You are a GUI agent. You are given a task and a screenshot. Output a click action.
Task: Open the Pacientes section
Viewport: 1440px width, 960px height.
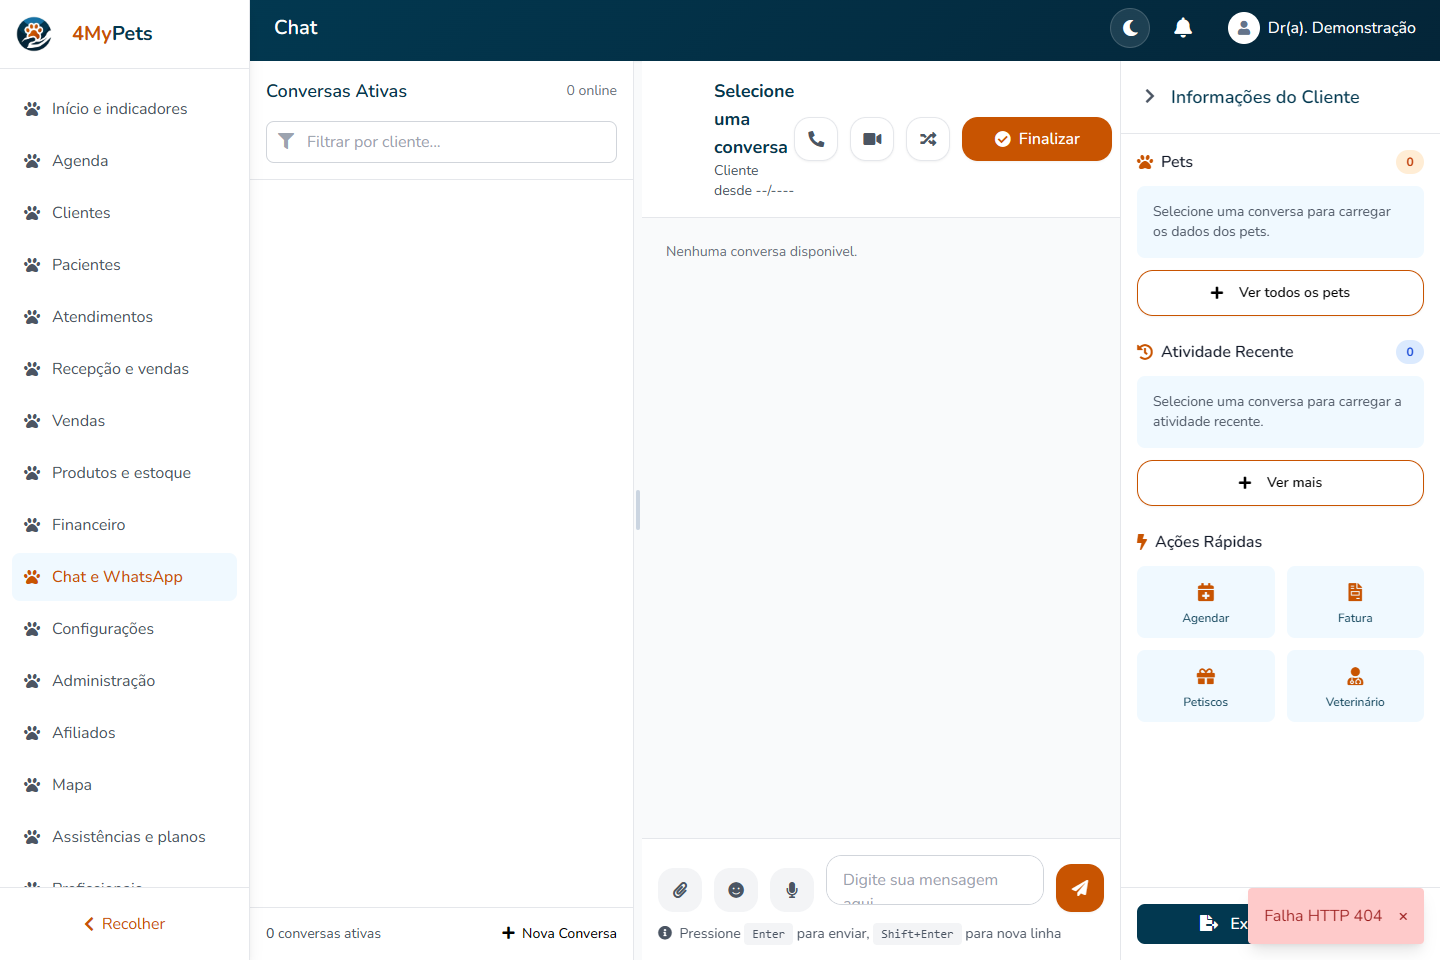pos(124,265)
